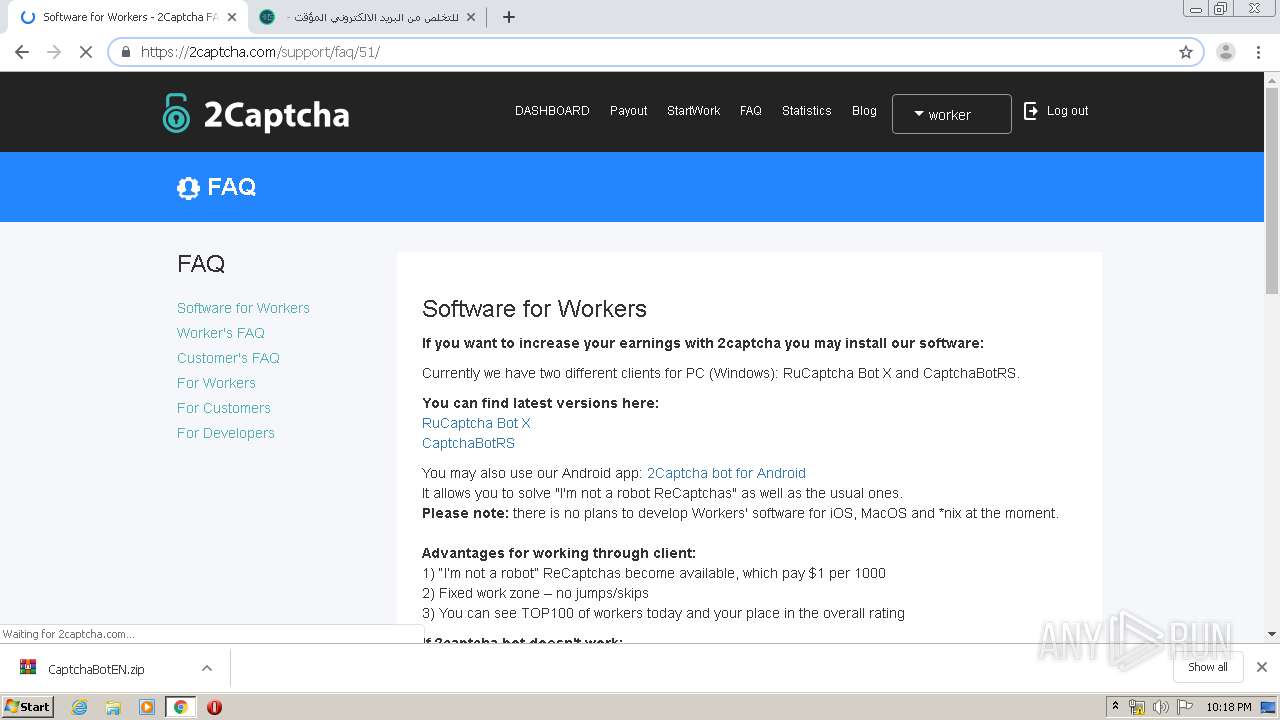Click red Opera-style icon in taskbar
Image resolution: width=1280 pixels, height=720 pixels.
tap(214, 707)
